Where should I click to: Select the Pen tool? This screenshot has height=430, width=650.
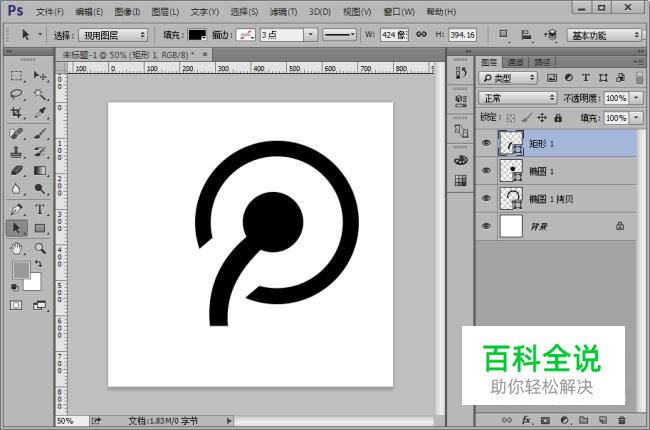tap(16, 209)
